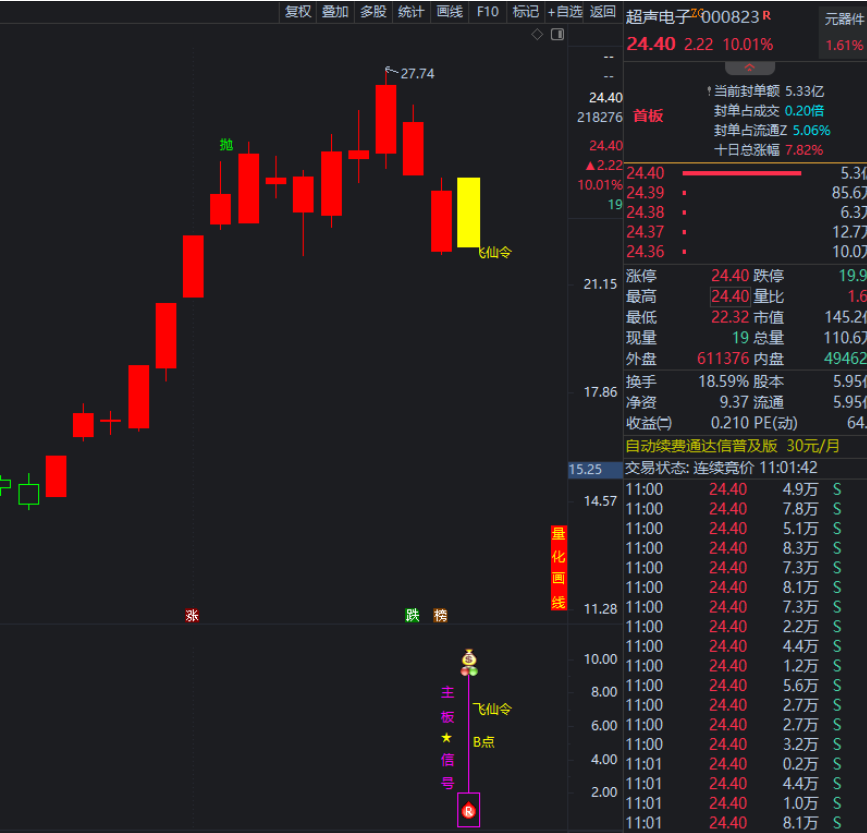This screenshot has width=867, height=833.
Task: Click the B点 signal label
Action: pos(484,742)
